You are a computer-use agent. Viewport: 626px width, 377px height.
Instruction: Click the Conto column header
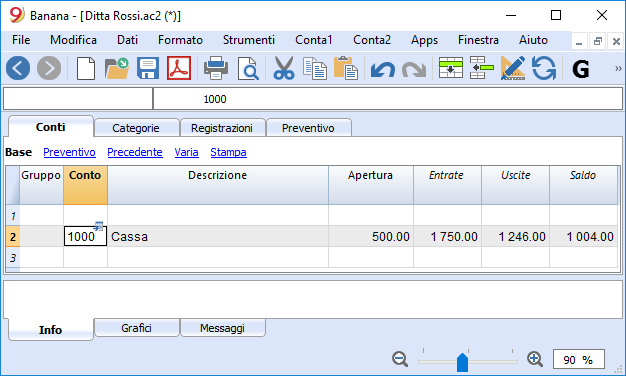tap(85, 185)
